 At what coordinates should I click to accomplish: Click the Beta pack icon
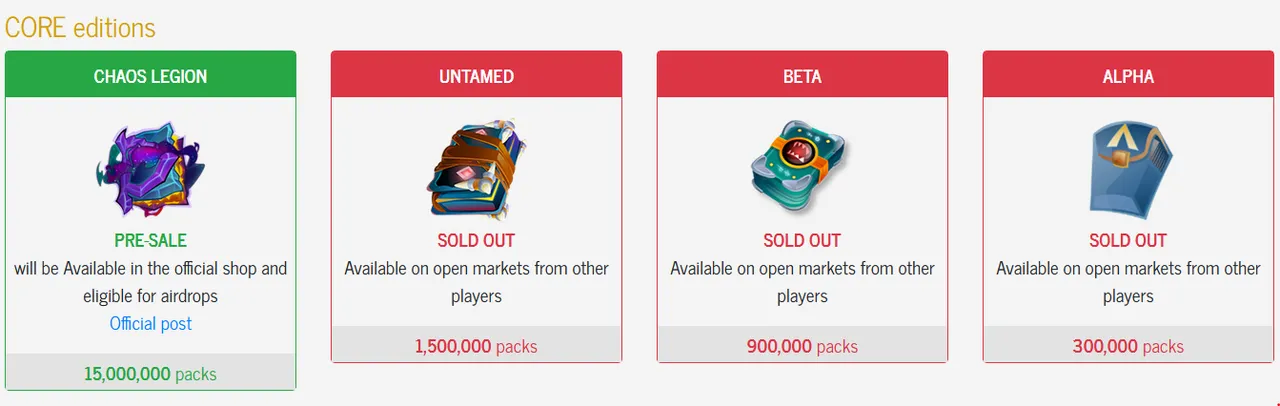[802, 169]
